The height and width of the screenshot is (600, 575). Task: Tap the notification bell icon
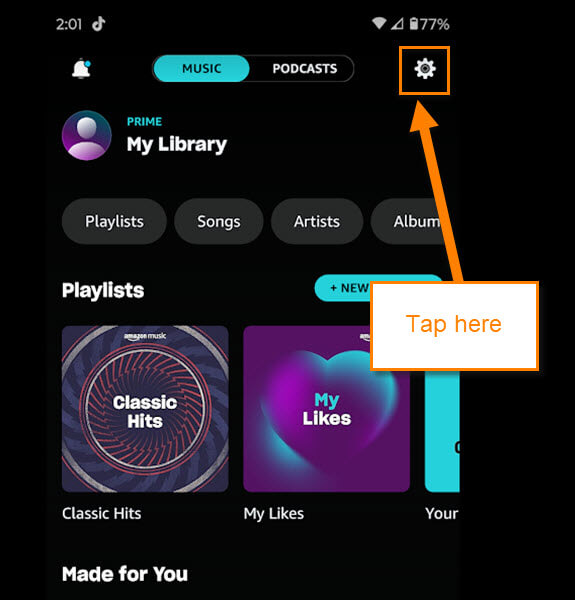[81, 68]
